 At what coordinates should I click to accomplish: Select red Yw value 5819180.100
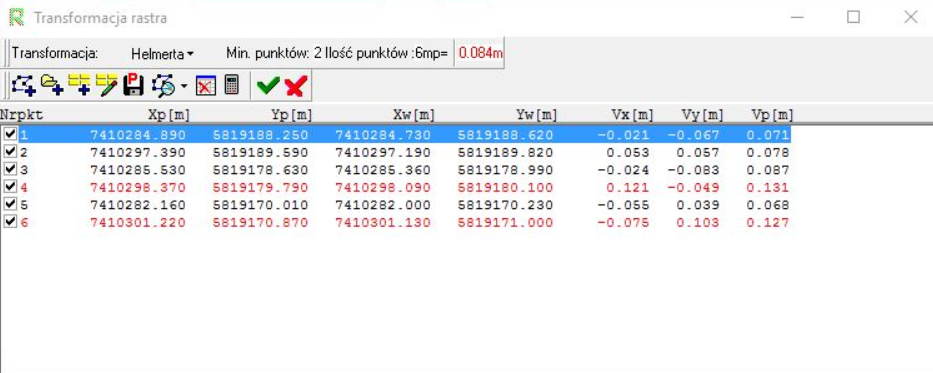(x=506, y=188)
